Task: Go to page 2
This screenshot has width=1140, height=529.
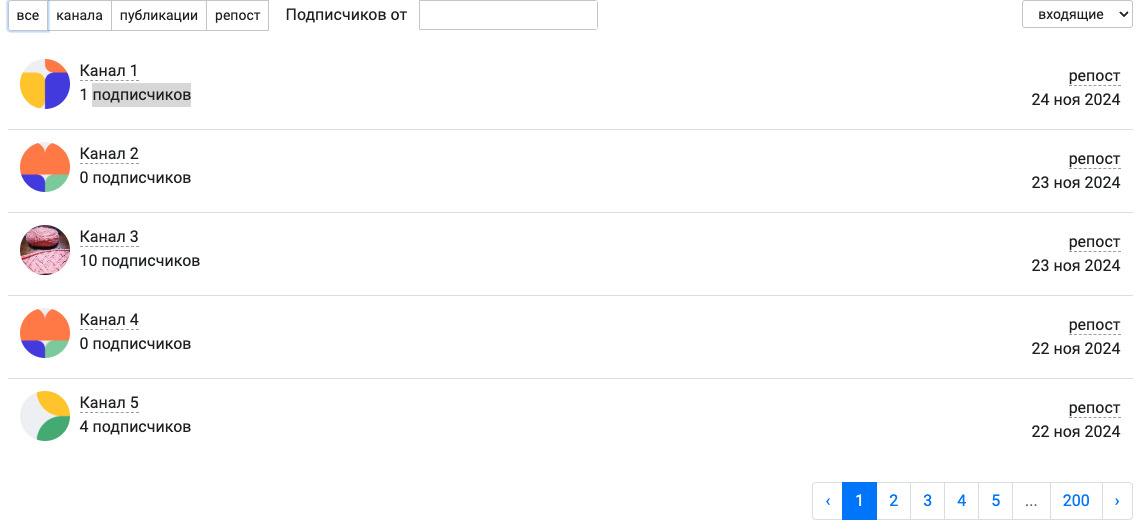Action: click(x=894, y=501)
